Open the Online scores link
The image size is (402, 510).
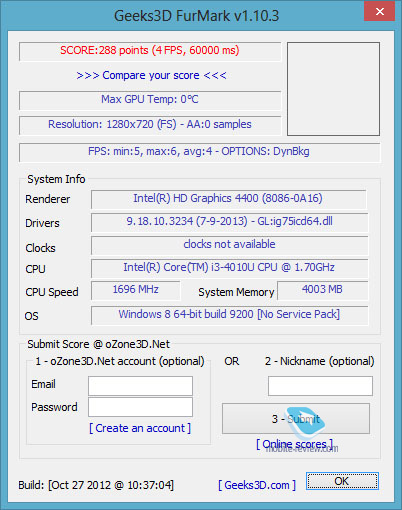tap(295, 444)
